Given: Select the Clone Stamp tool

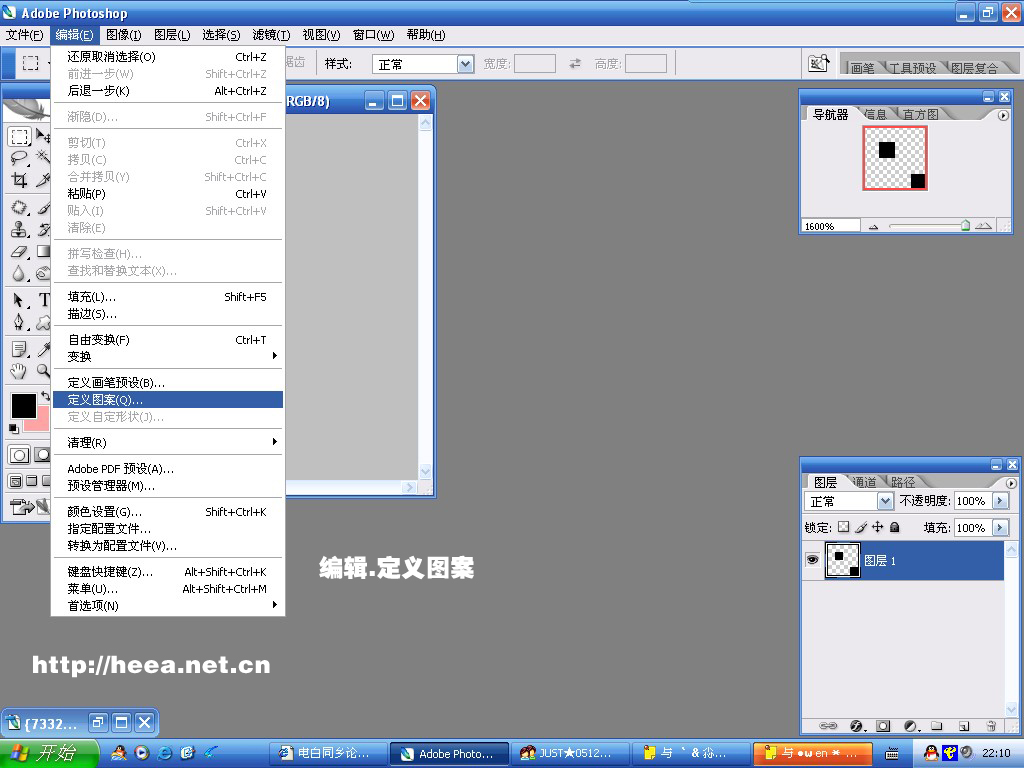Looking at the screenshot, I should pyautogui.click(x=20, y=230).
